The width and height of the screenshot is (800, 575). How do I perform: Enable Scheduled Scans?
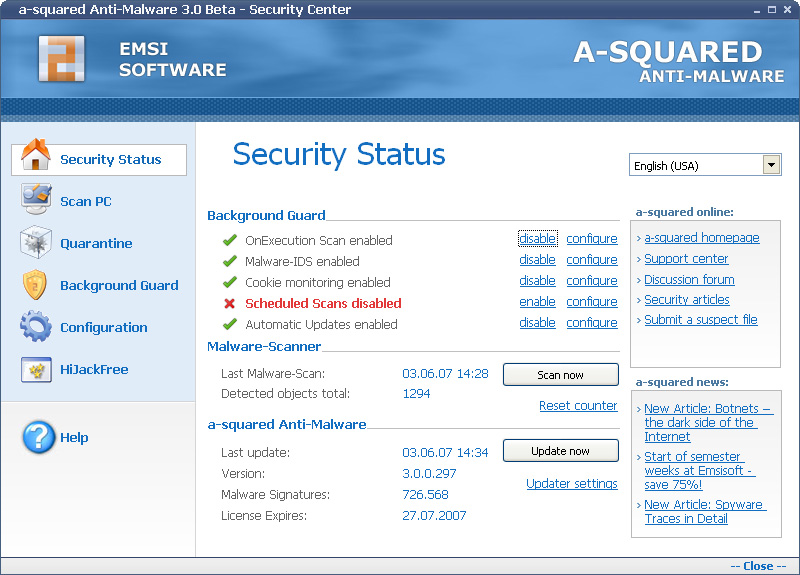[x=537, y=302]
